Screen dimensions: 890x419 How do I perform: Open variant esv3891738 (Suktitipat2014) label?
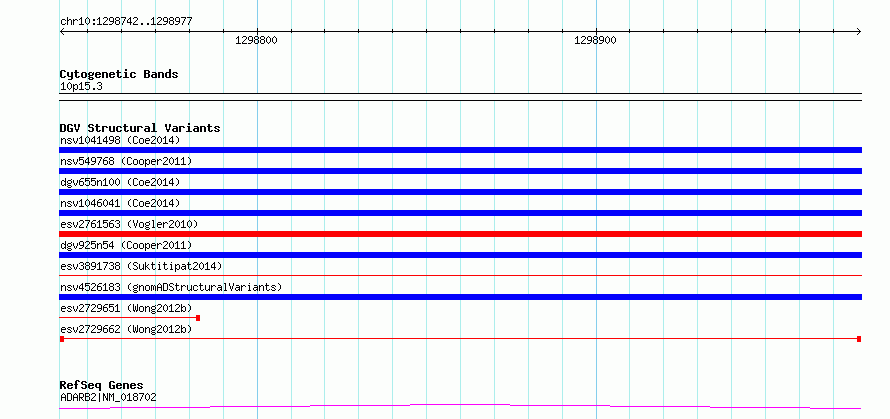pos(141,266)
